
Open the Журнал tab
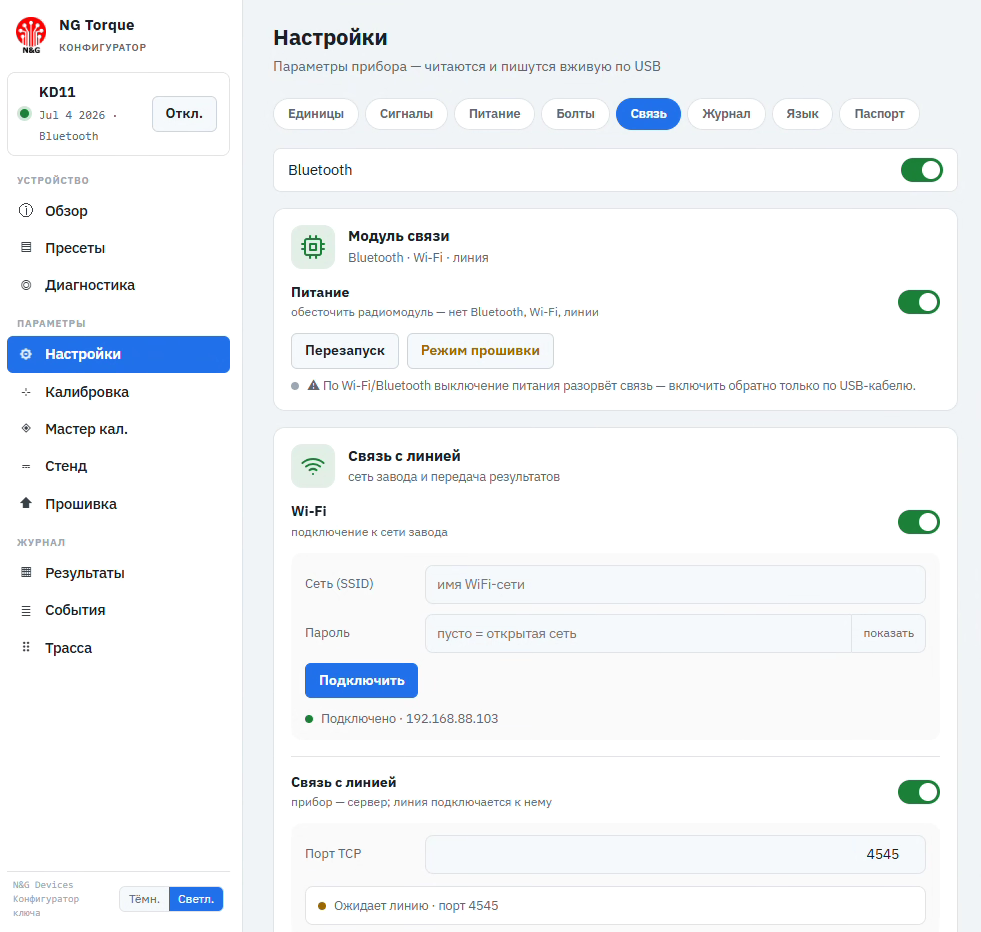click(x=726, y=114)
